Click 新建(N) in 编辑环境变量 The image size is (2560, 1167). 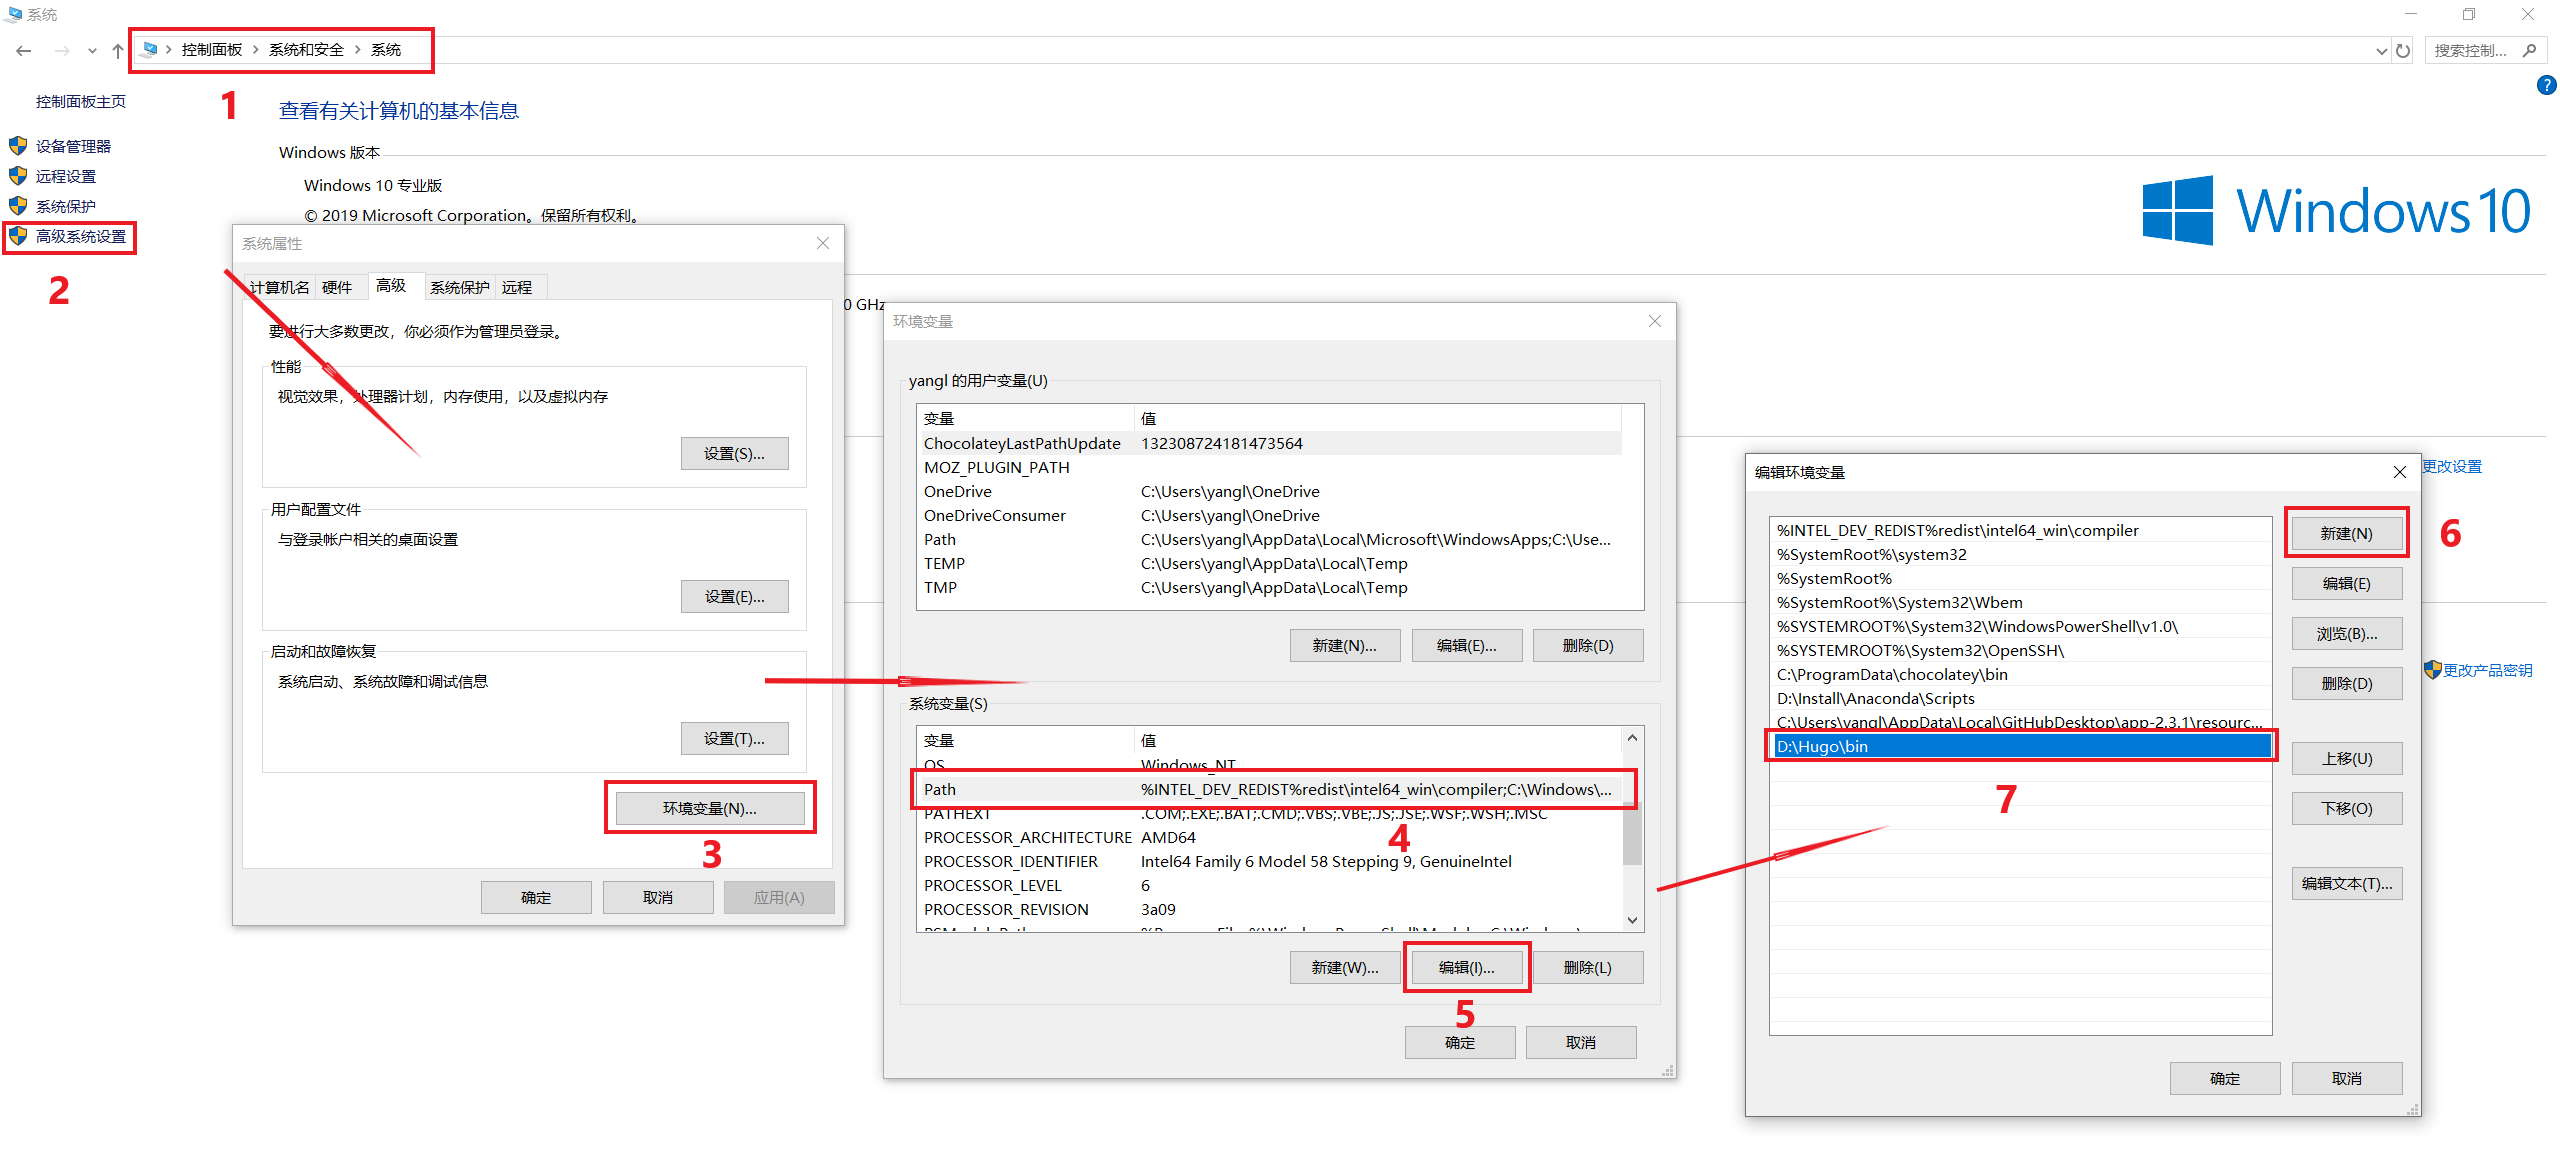[2346, 533]
